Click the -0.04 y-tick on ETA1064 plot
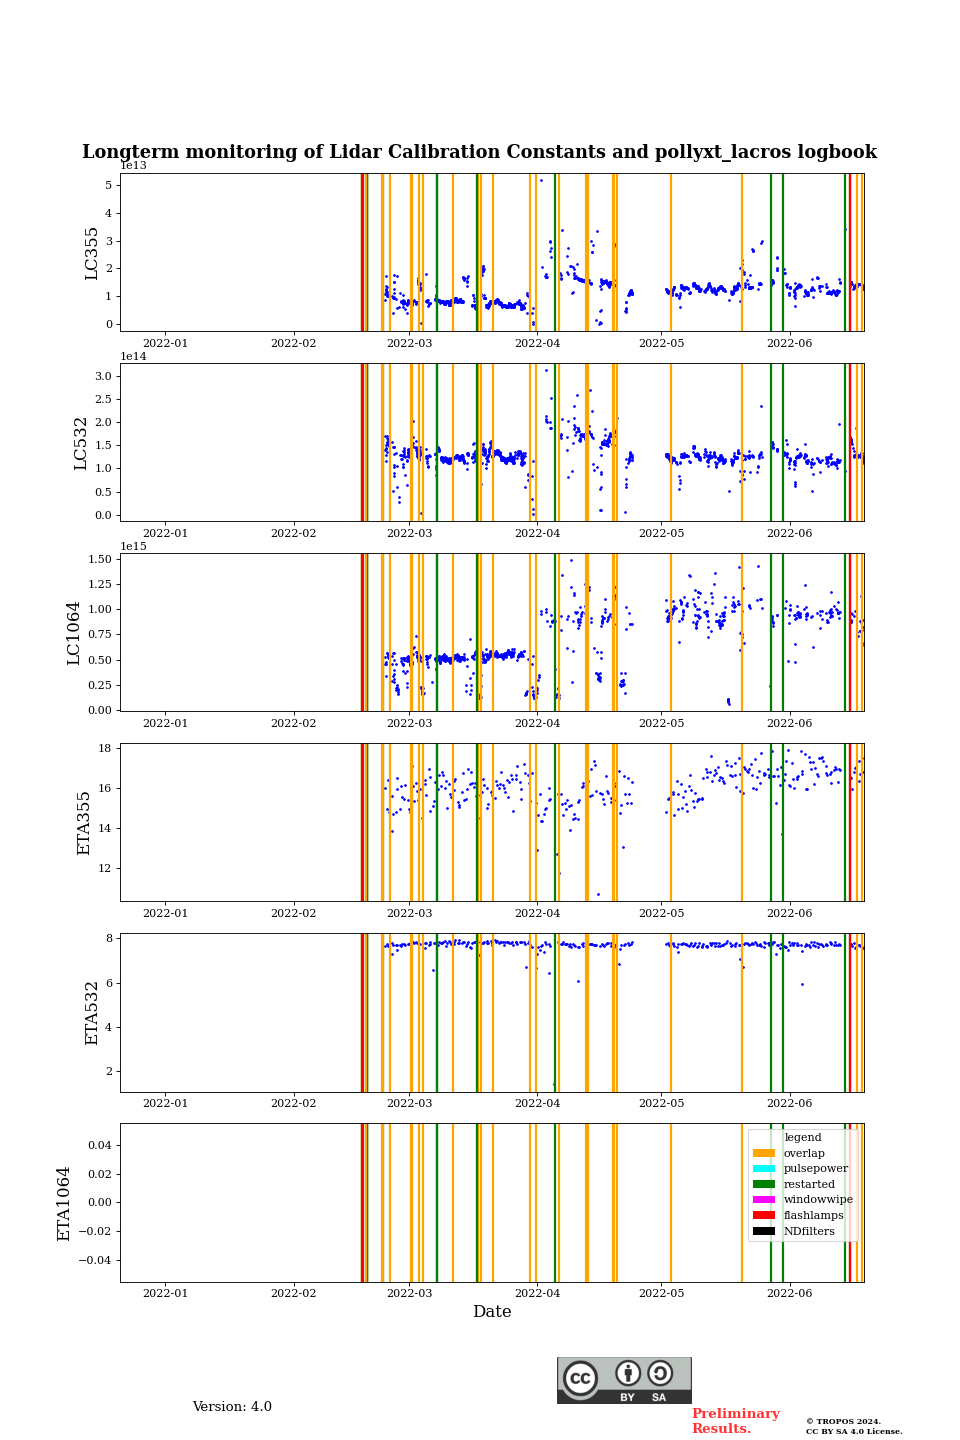960x1440 pixels. pyautogui.click(x=96, y=1260)
